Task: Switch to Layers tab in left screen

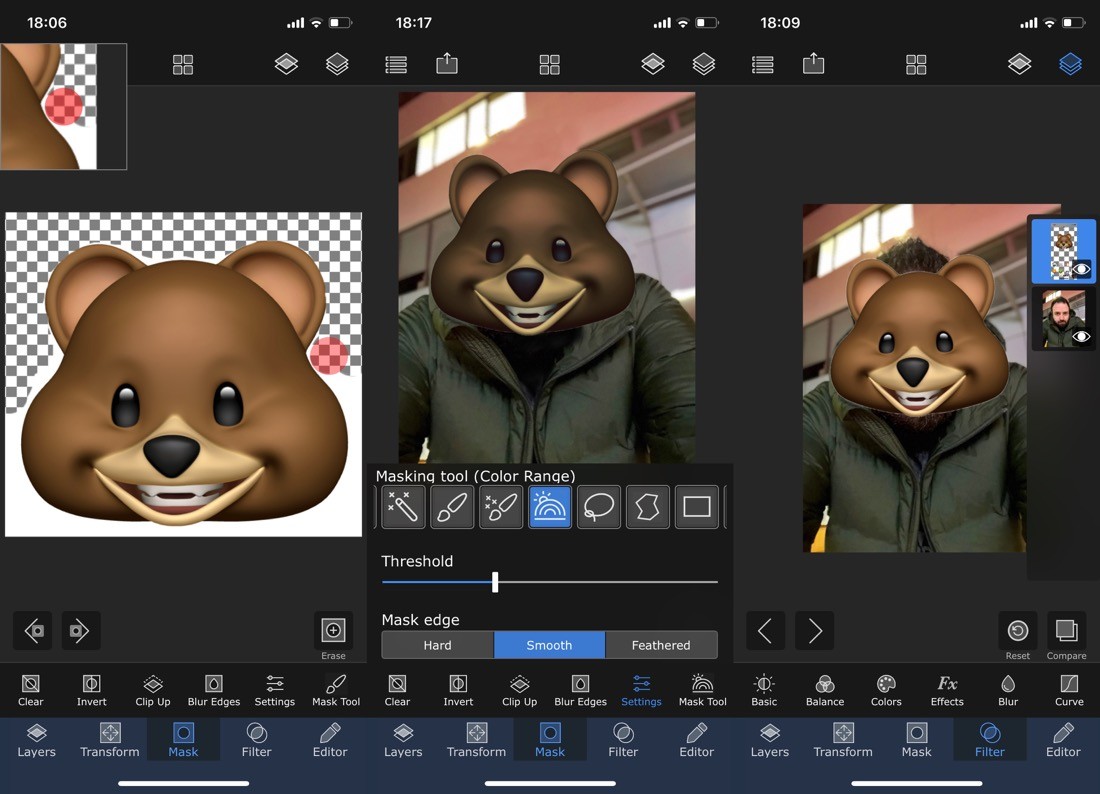Action: tap(36, 741)
